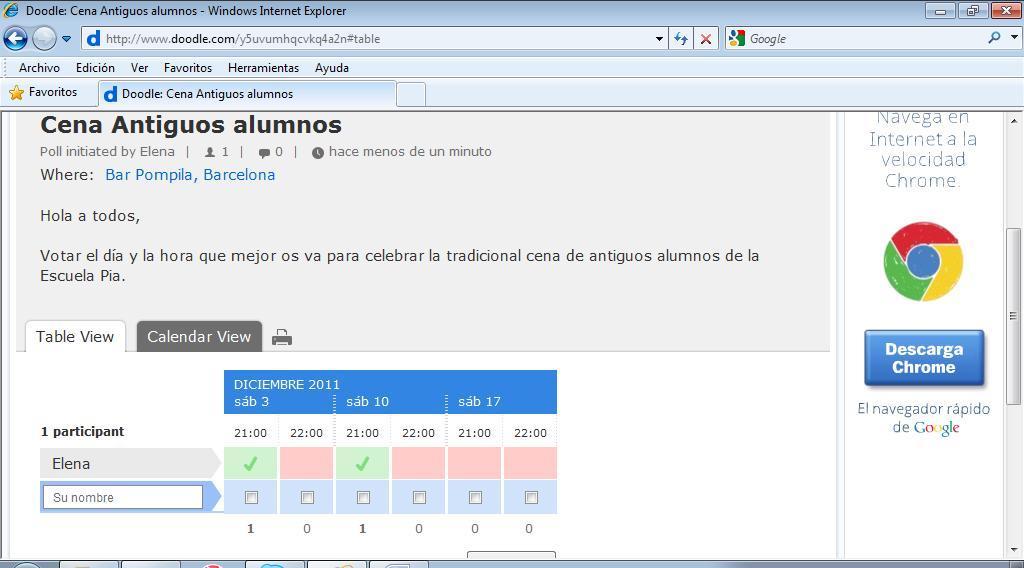
Task: Click the Chrome logo in the ad
Action: pyautogui.click(x=922, y=262)
